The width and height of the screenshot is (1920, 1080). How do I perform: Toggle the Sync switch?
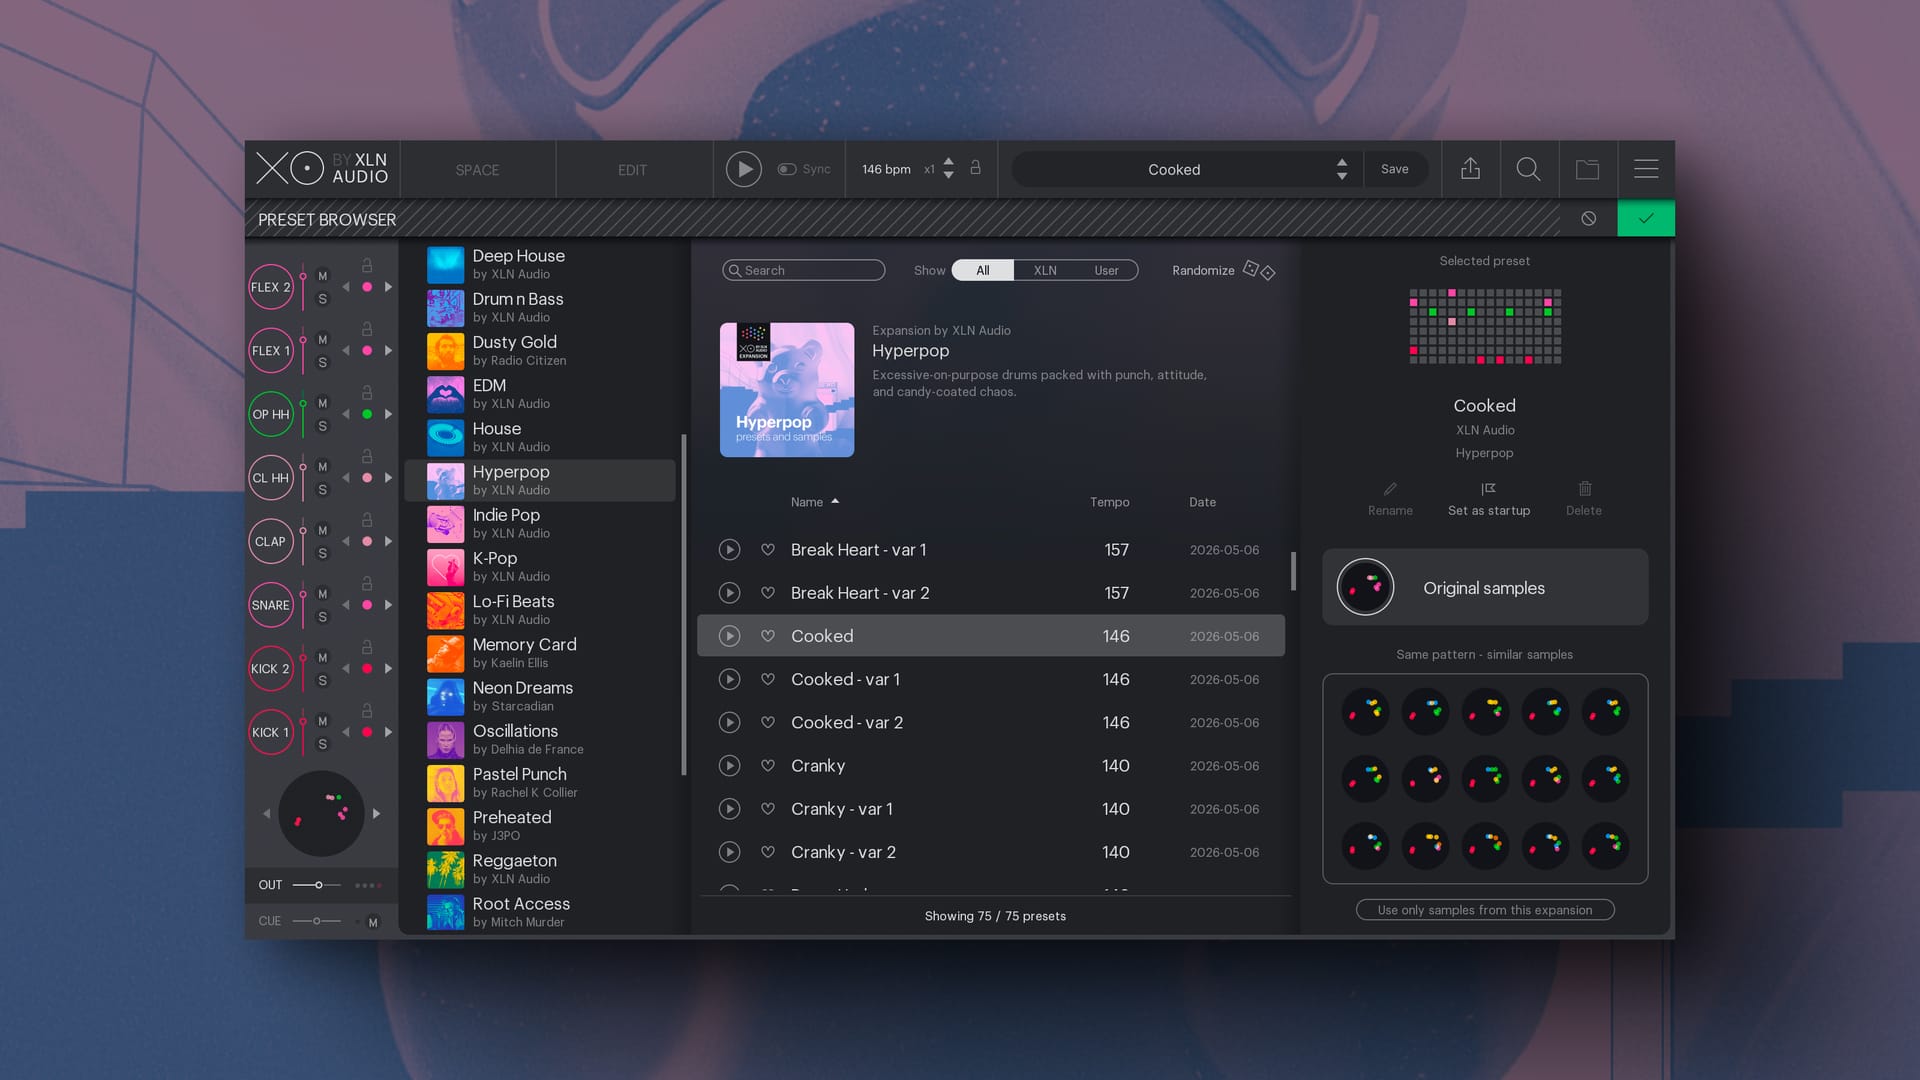coord(787,169)
